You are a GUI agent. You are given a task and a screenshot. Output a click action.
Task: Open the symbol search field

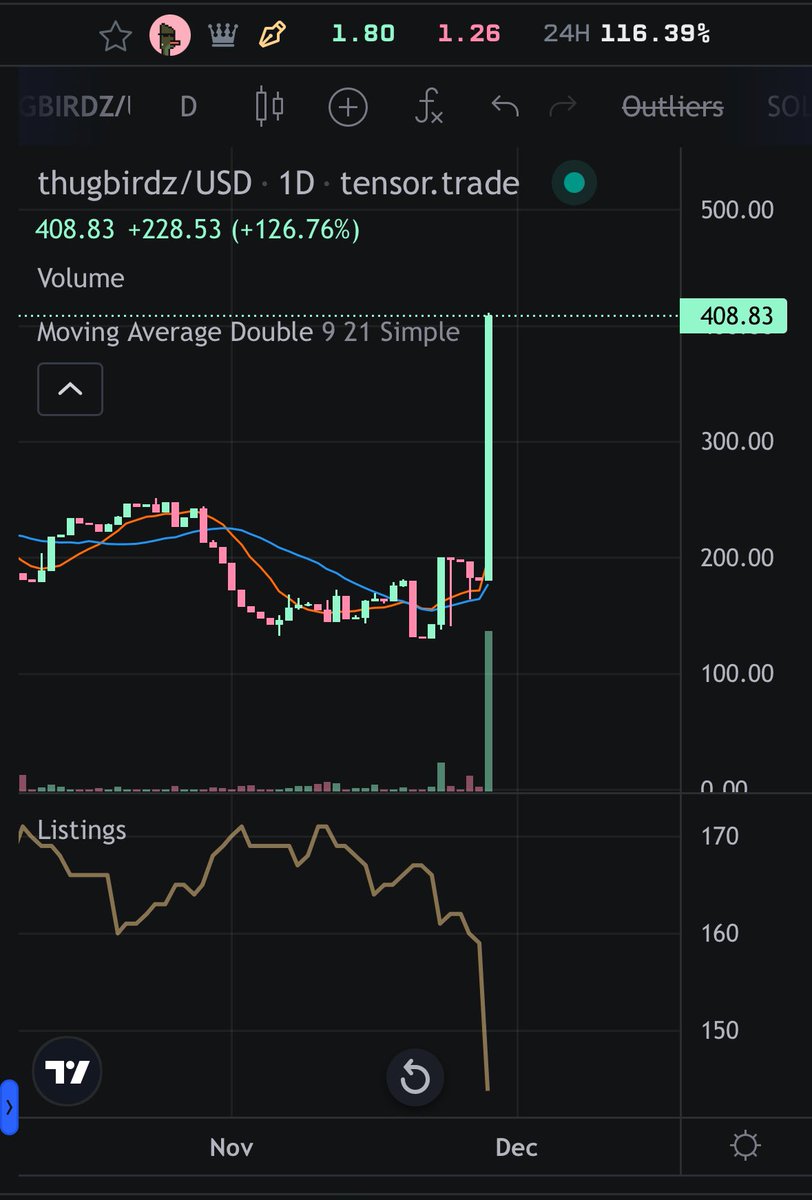[76, 107]
